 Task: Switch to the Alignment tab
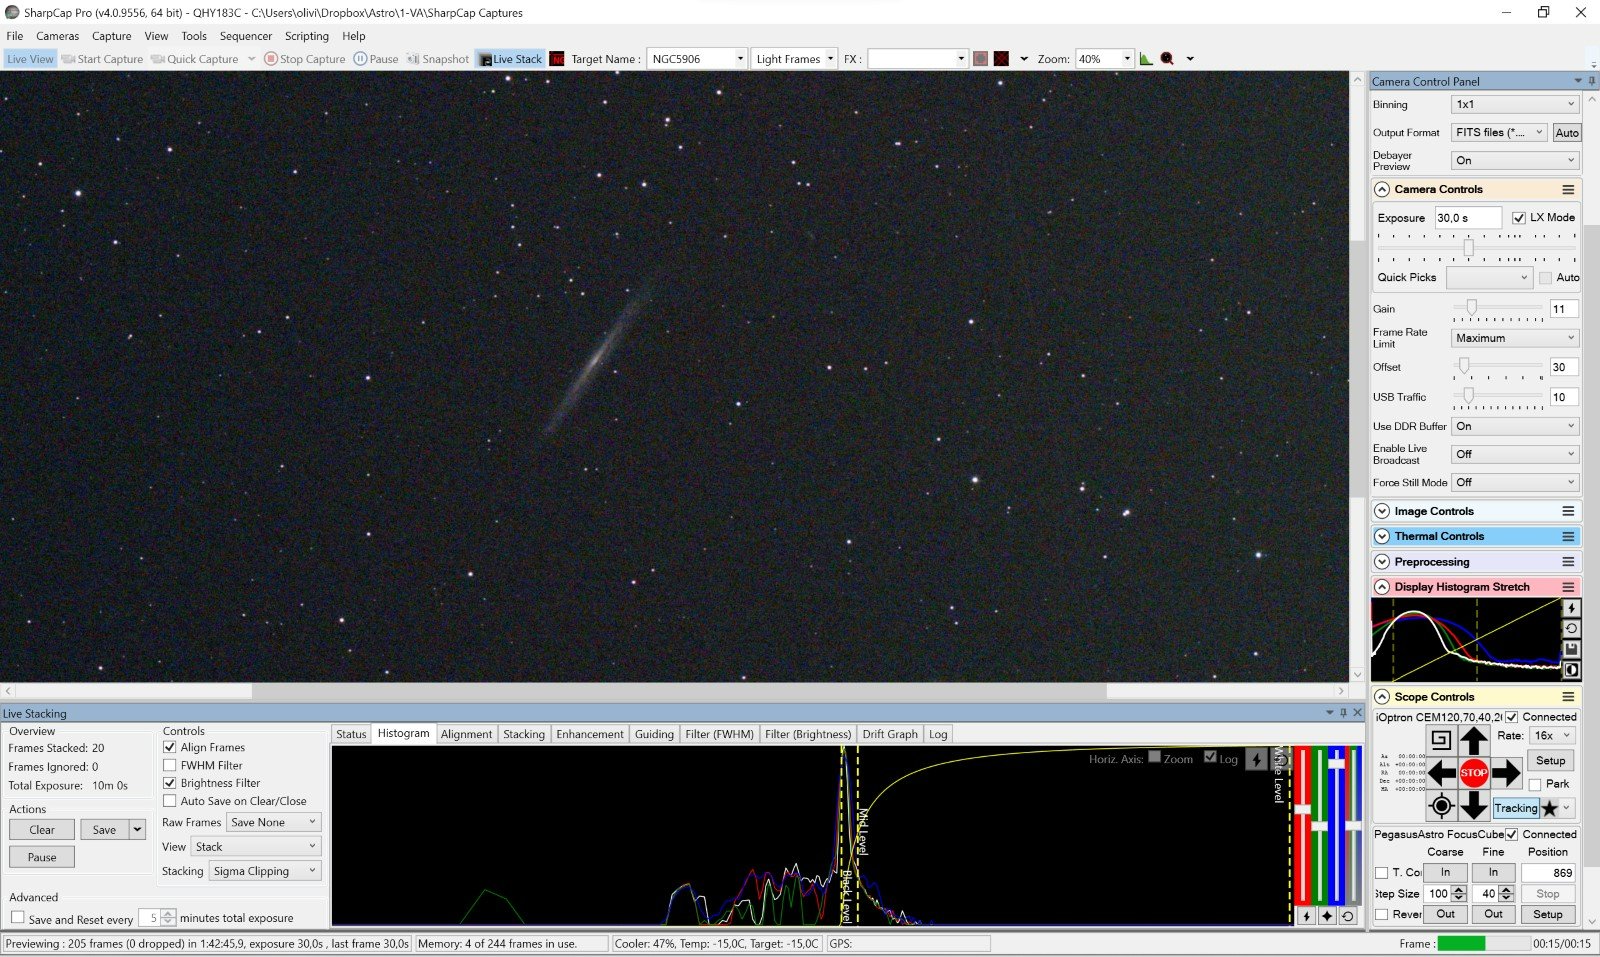coord(466,734)
